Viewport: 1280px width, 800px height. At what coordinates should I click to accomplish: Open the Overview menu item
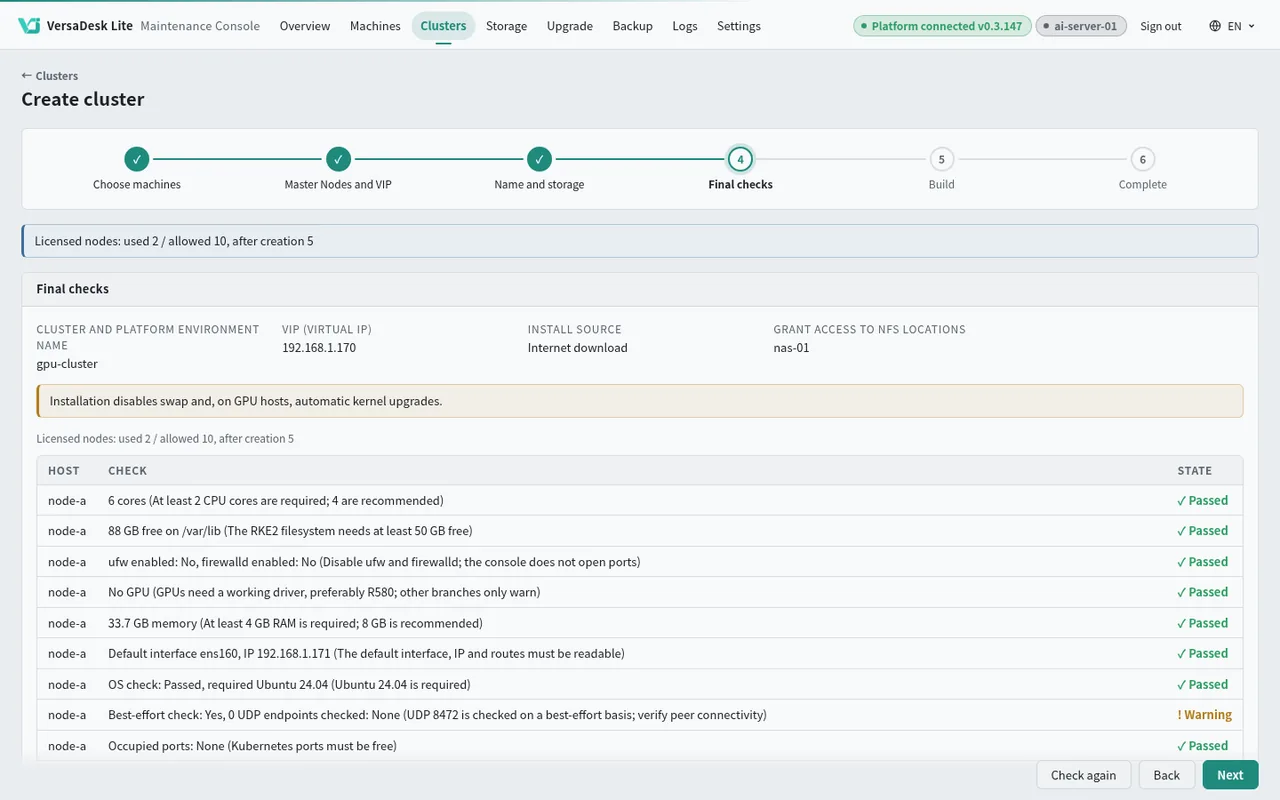[x=305, y=26]
